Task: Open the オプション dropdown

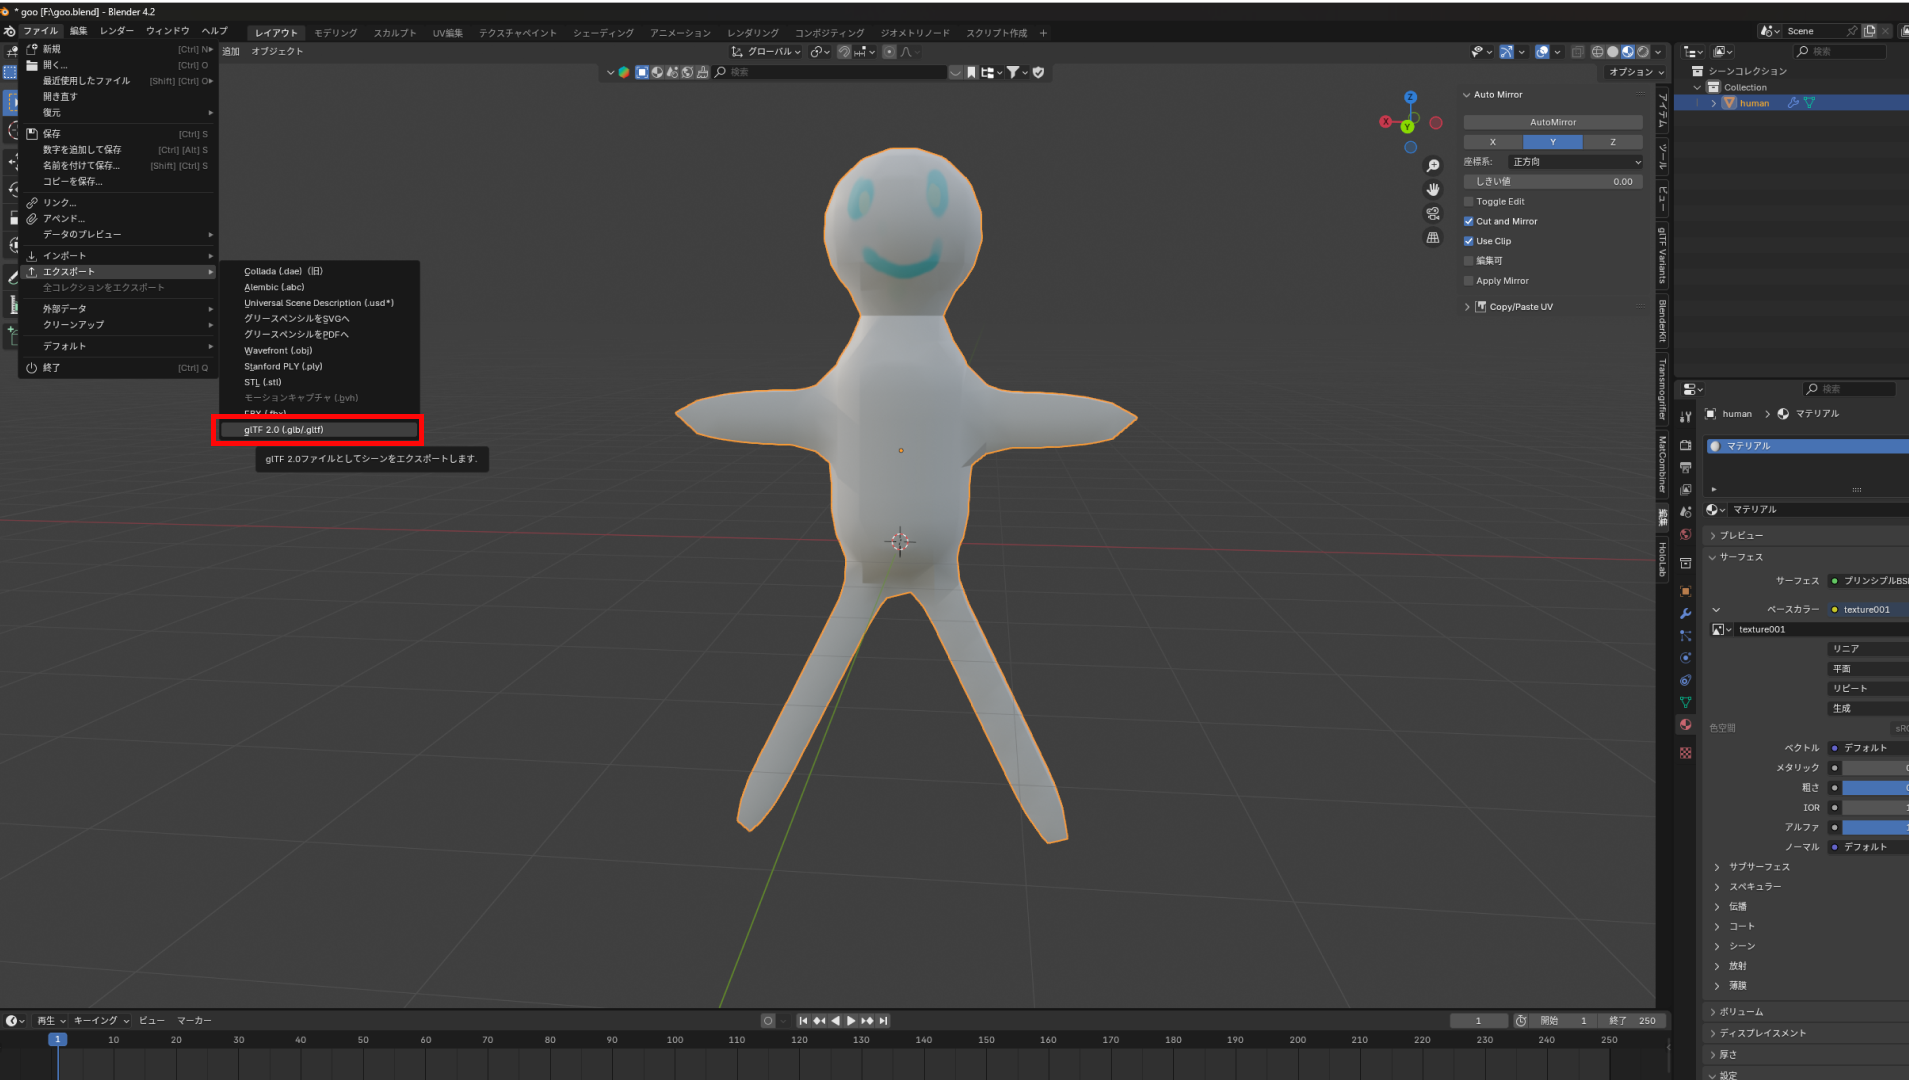Action: [1636, 72]
